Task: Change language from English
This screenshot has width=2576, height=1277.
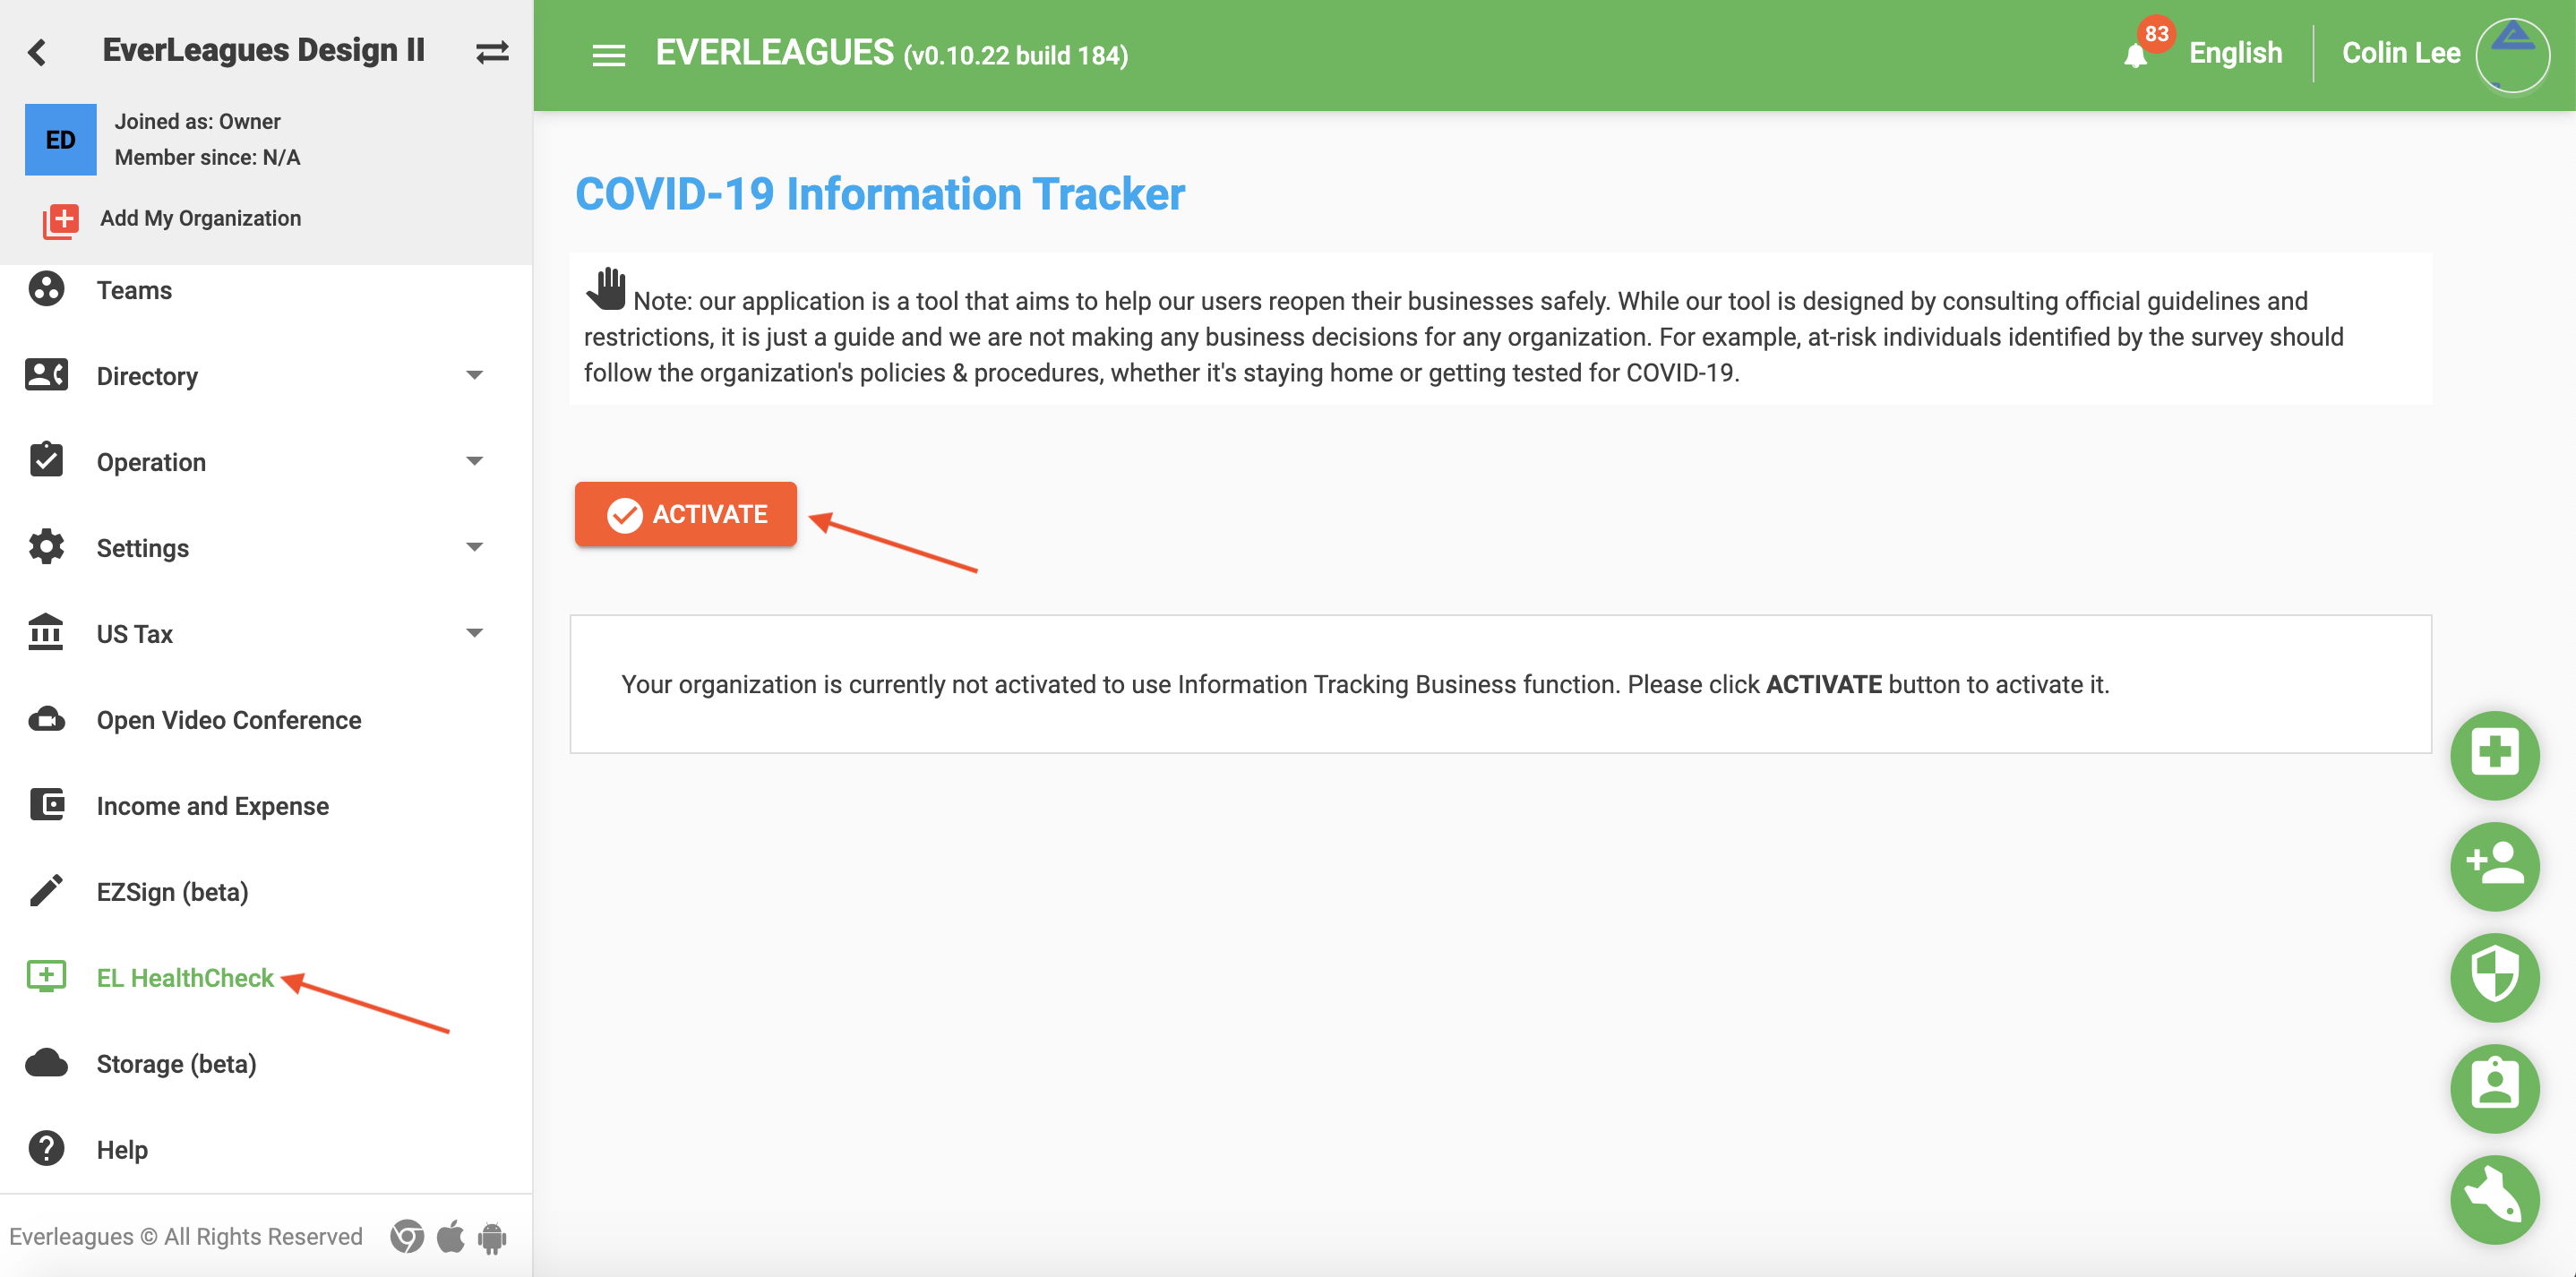Action: coord(2234,53)
